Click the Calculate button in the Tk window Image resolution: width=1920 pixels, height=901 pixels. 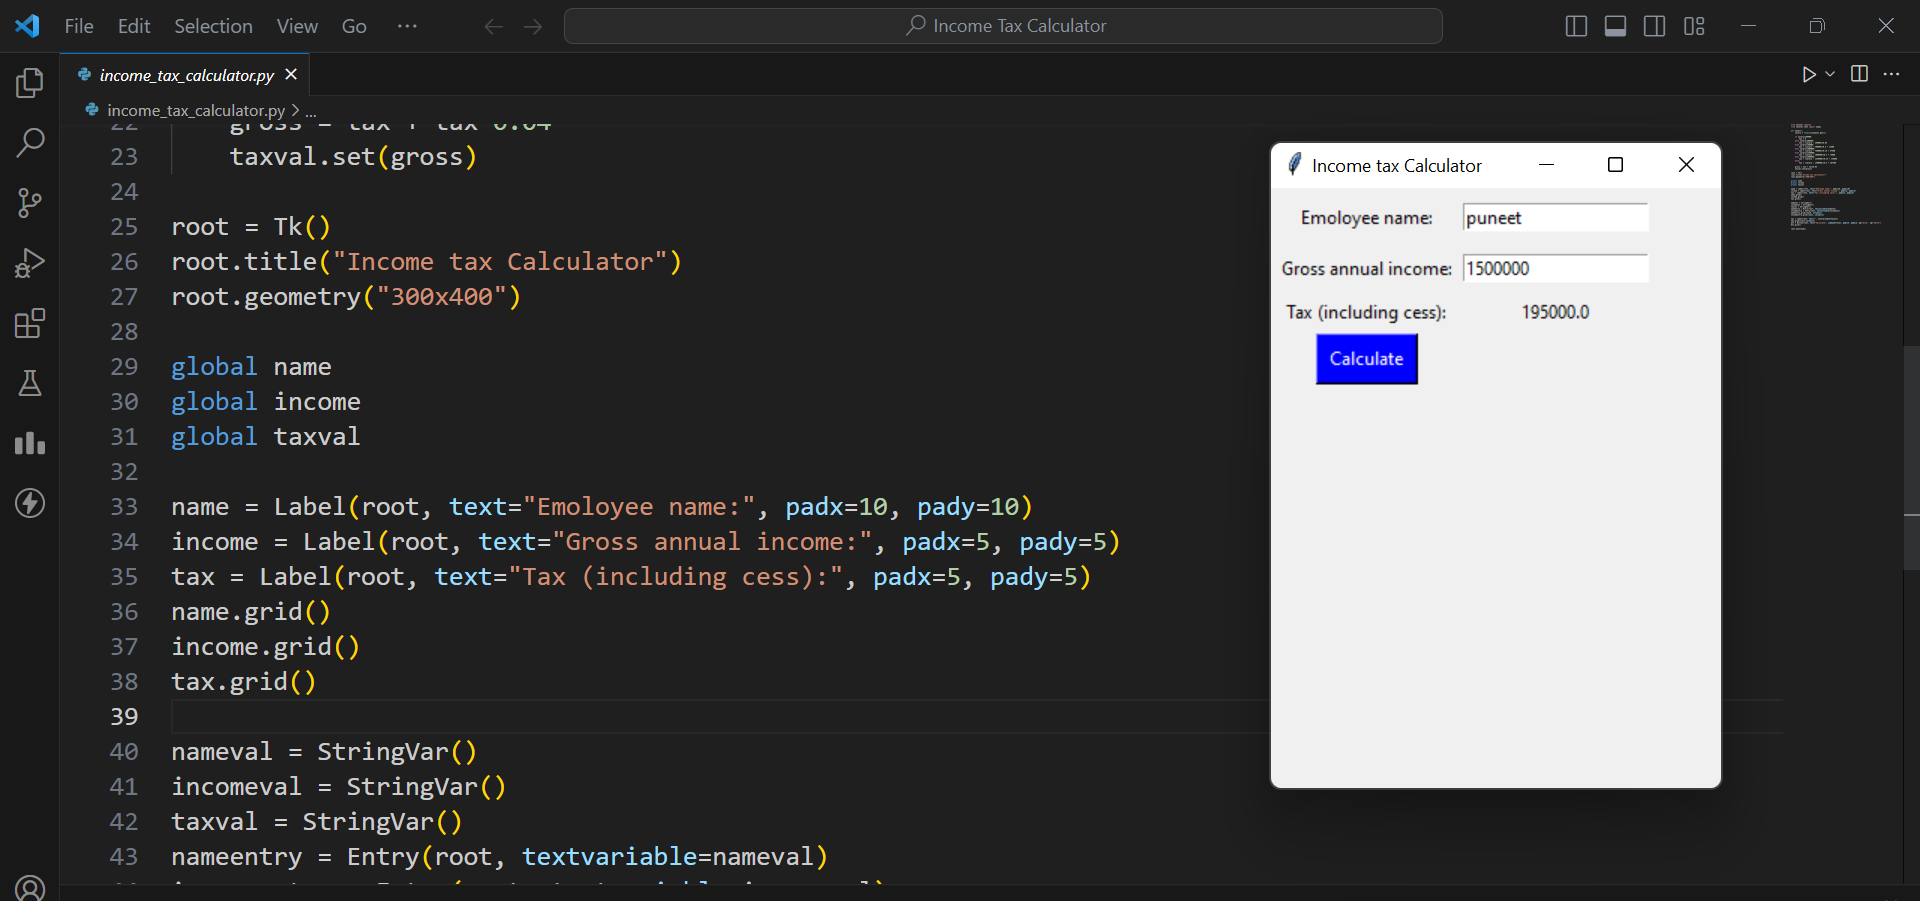click(x=1366, y=359)
